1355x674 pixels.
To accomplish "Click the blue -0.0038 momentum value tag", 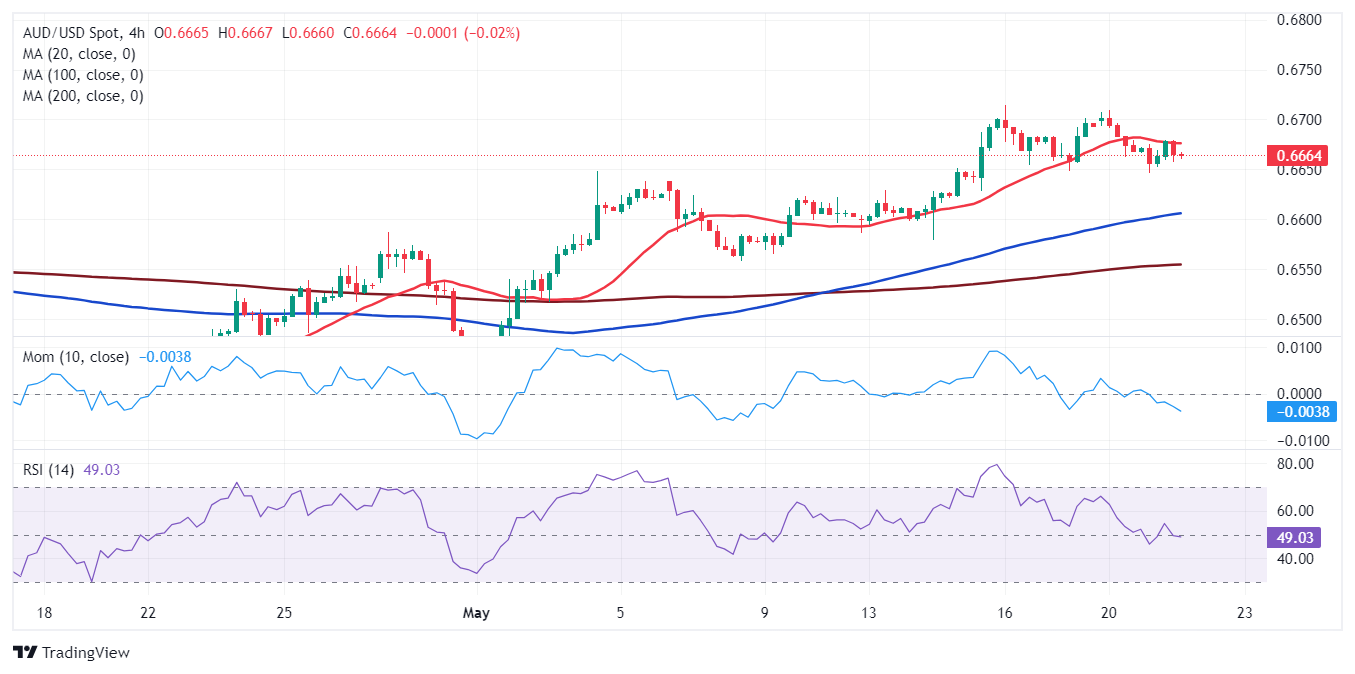I will point(1293,411).
